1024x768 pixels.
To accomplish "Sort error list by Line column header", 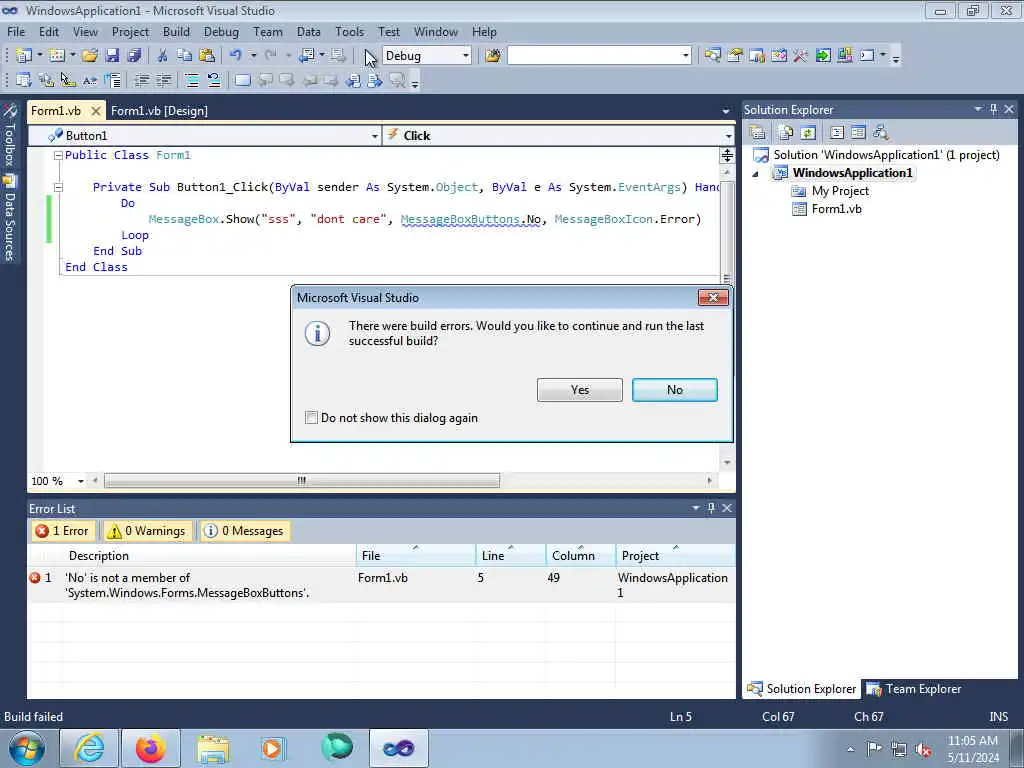I will 511,556.
